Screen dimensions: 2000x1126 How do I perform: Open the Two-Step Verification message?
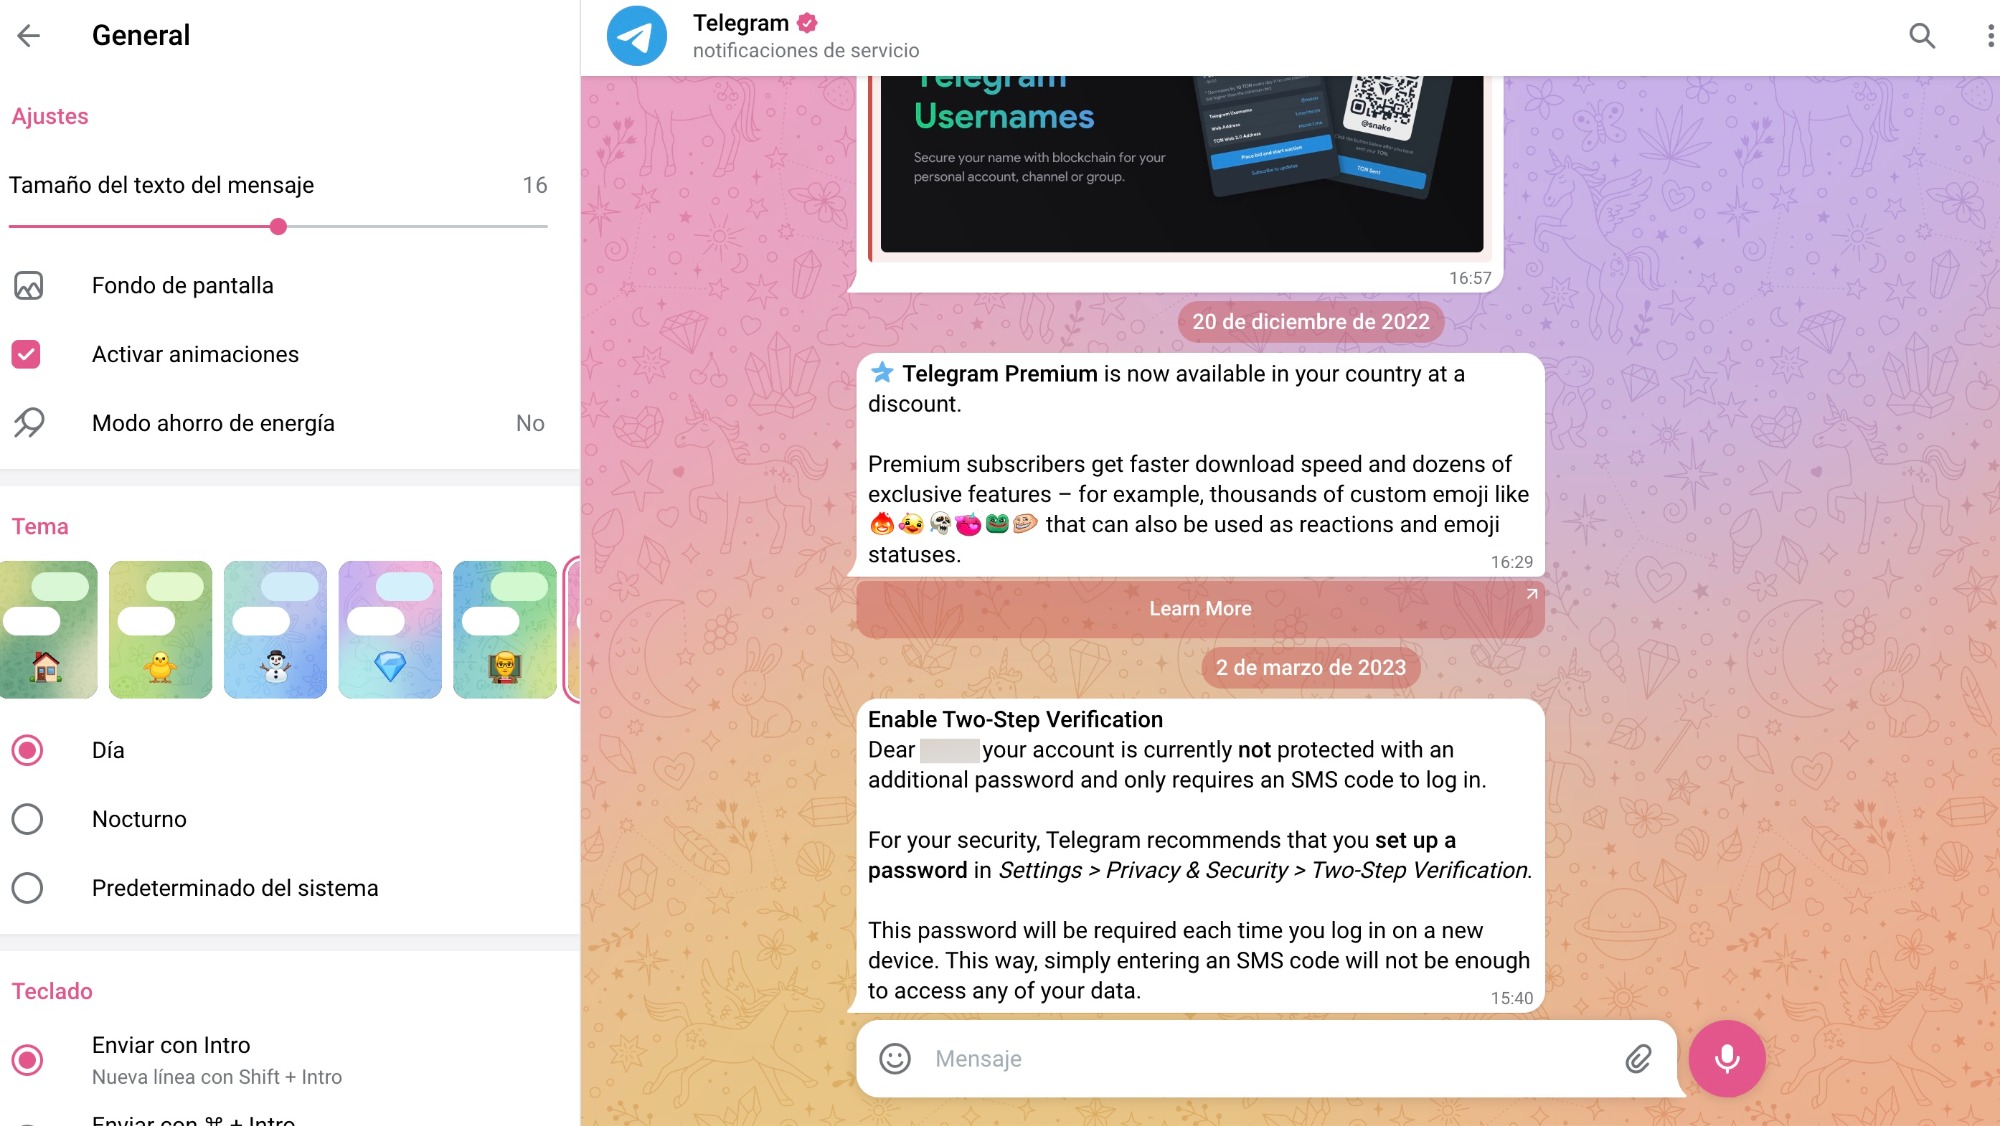pyautogui.click(x=1196, y=851)
